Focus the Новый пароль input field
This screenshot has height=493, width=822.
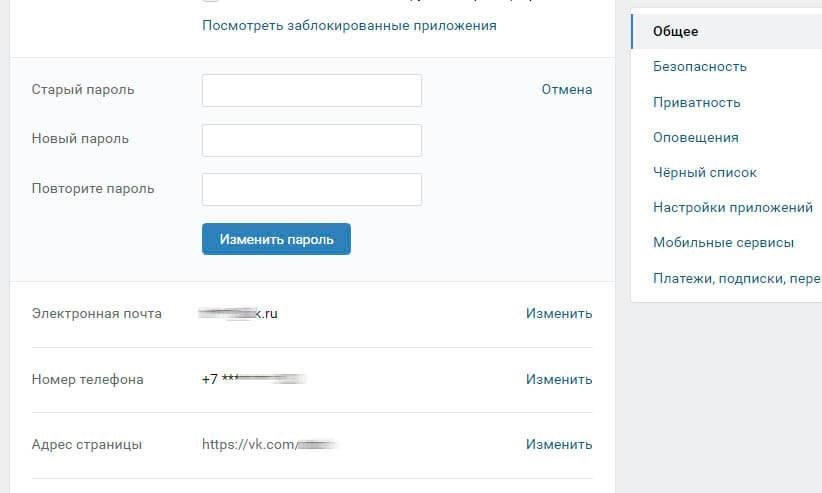[x=312, y=140]
